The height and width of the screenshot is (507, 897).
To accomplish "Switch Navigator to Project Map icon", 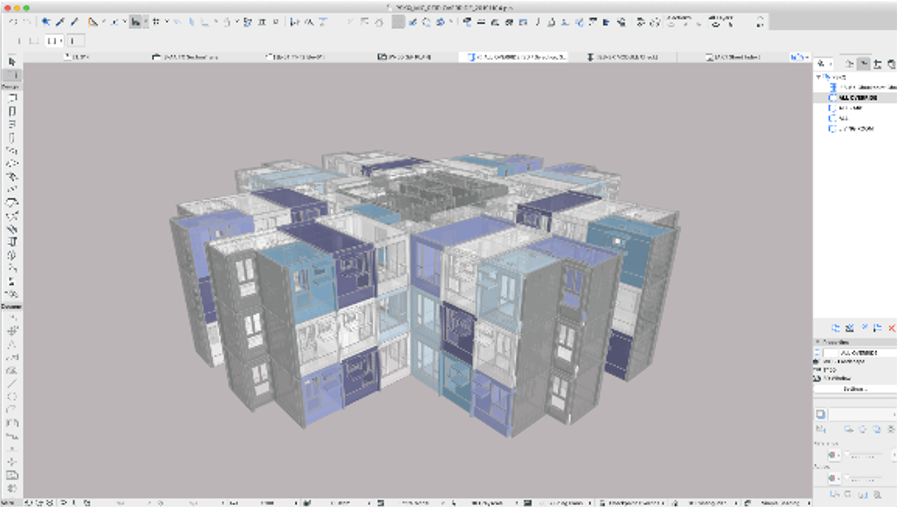I will pyautogui.click(x=850, y=64).
